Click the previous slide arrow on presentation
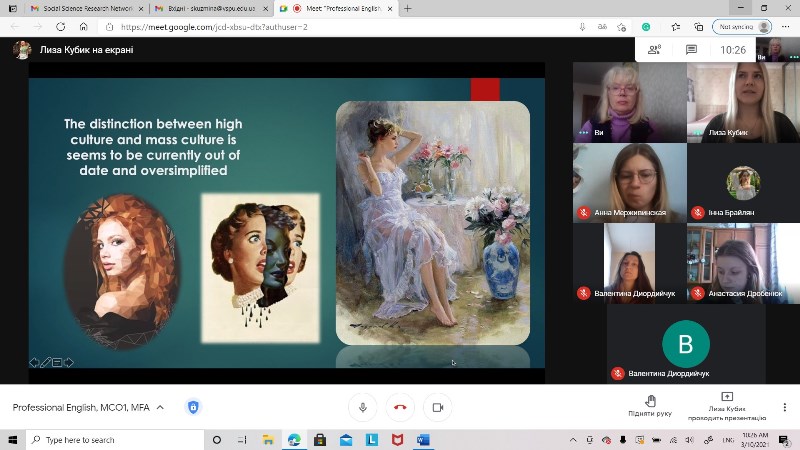 [34, 362]
